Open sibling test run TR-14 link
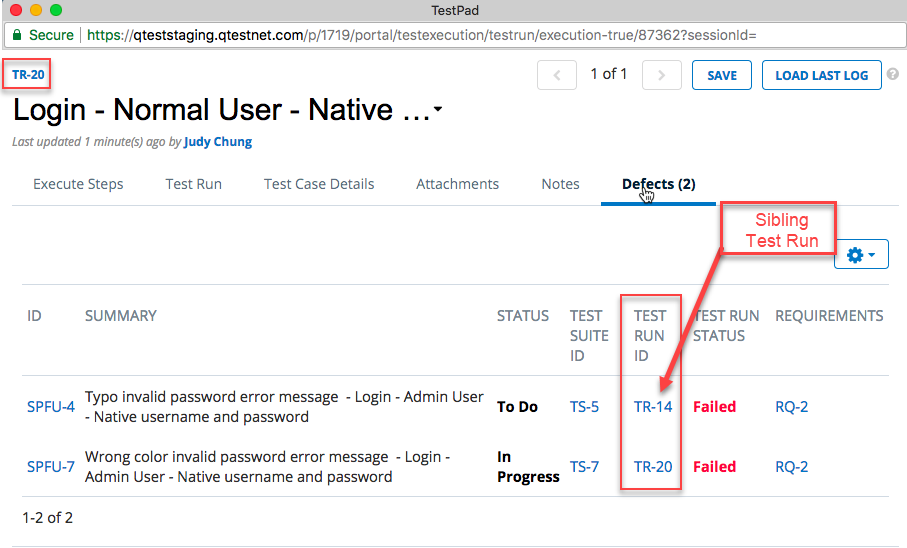This screenshot has height=548, width=907. point(653,407)
